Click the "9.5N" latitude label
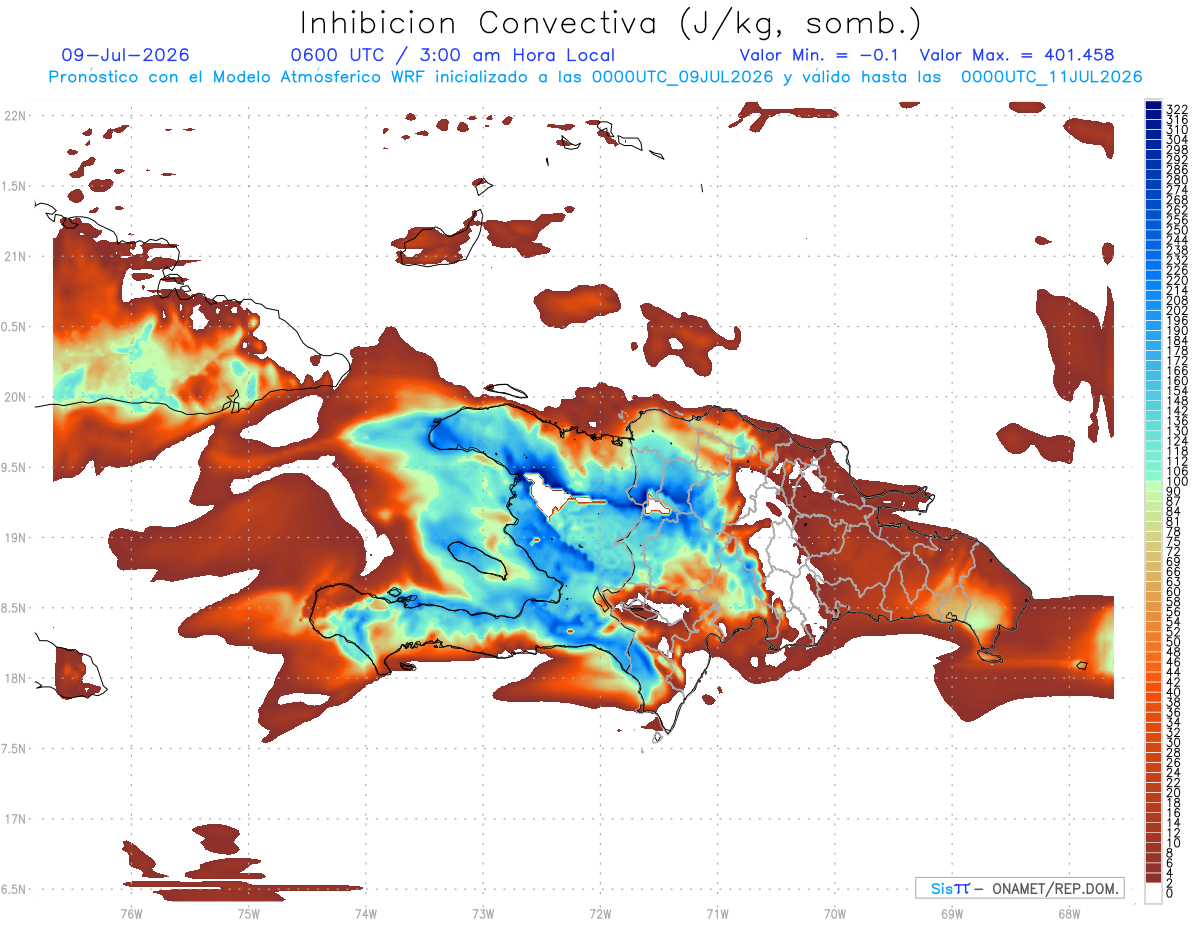This screenshot has height=927, width=1200. tap(15, 467)
